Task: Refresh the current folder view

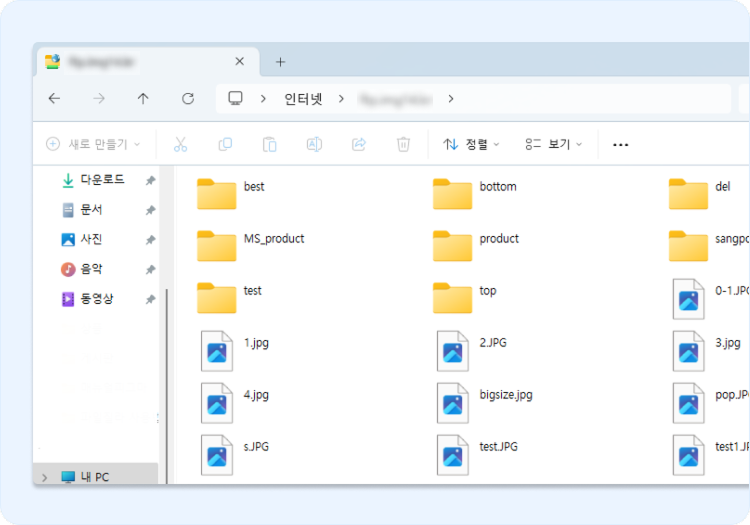Action: point(188,98)
